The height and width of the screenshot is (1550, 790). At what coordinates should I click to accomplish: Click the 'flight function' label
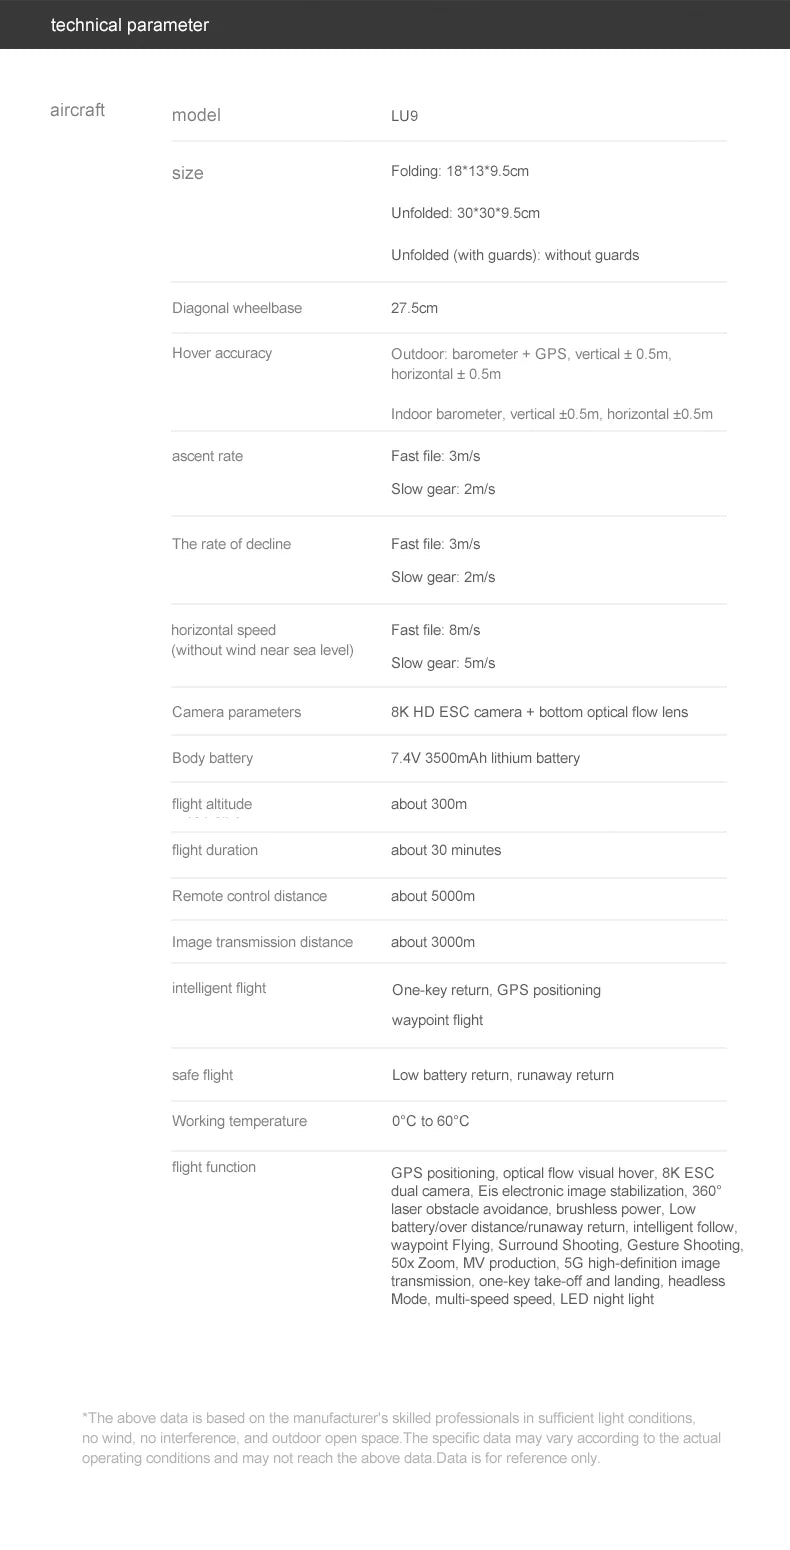[x=214, y=1167]
